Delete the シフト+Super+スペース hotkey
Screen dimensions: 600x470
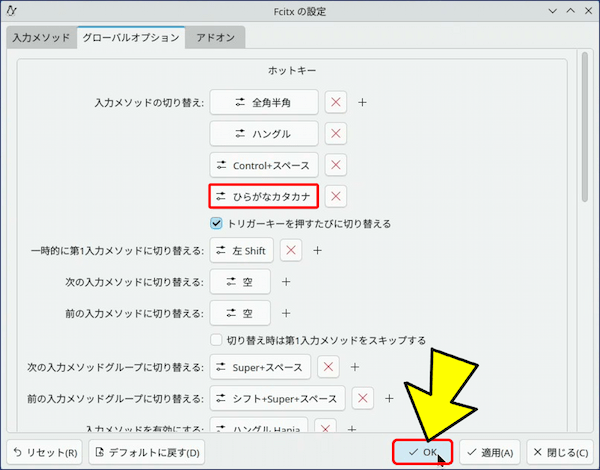[x=363, y=398]
